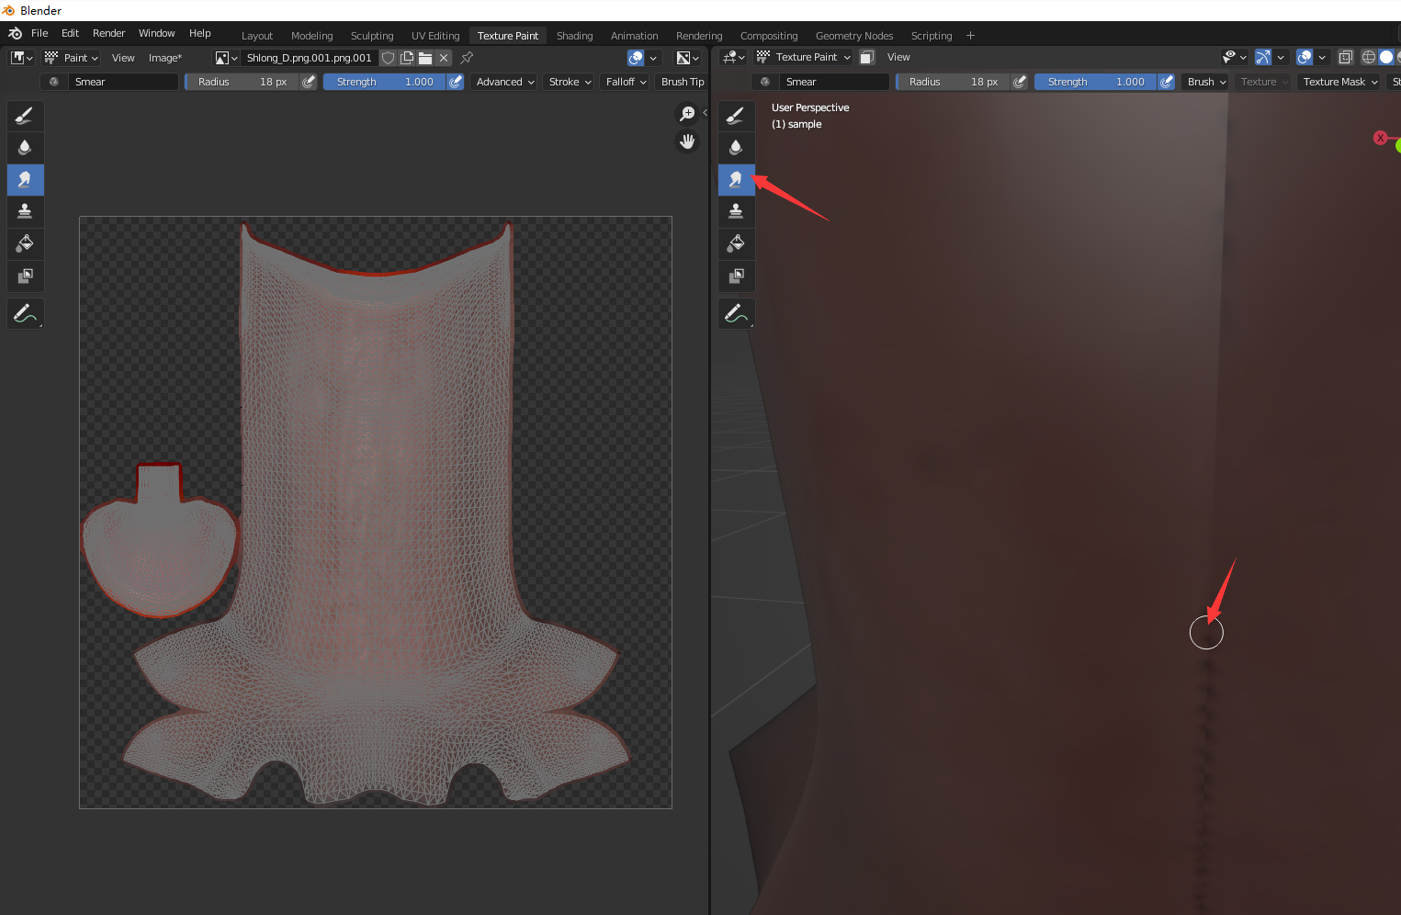Viewport: 1401px width, 915px height.
Task: Select the Clone stamp tool in image editor
Action: tap(25, 212)
